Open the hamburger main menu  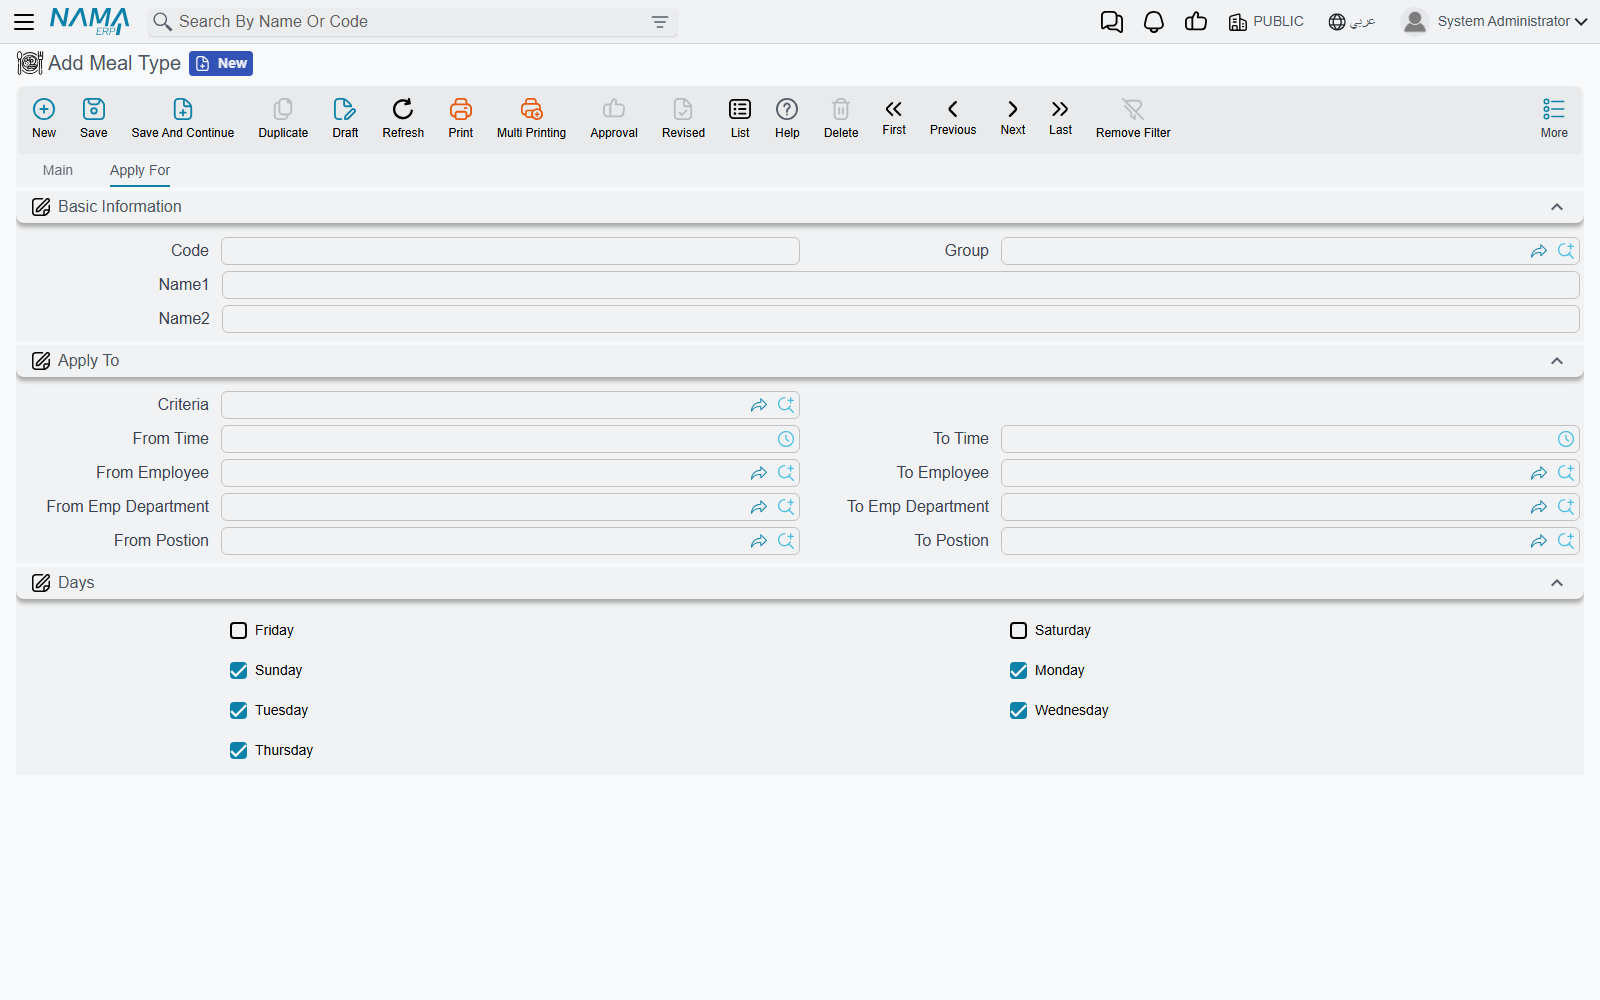point(24,22)
